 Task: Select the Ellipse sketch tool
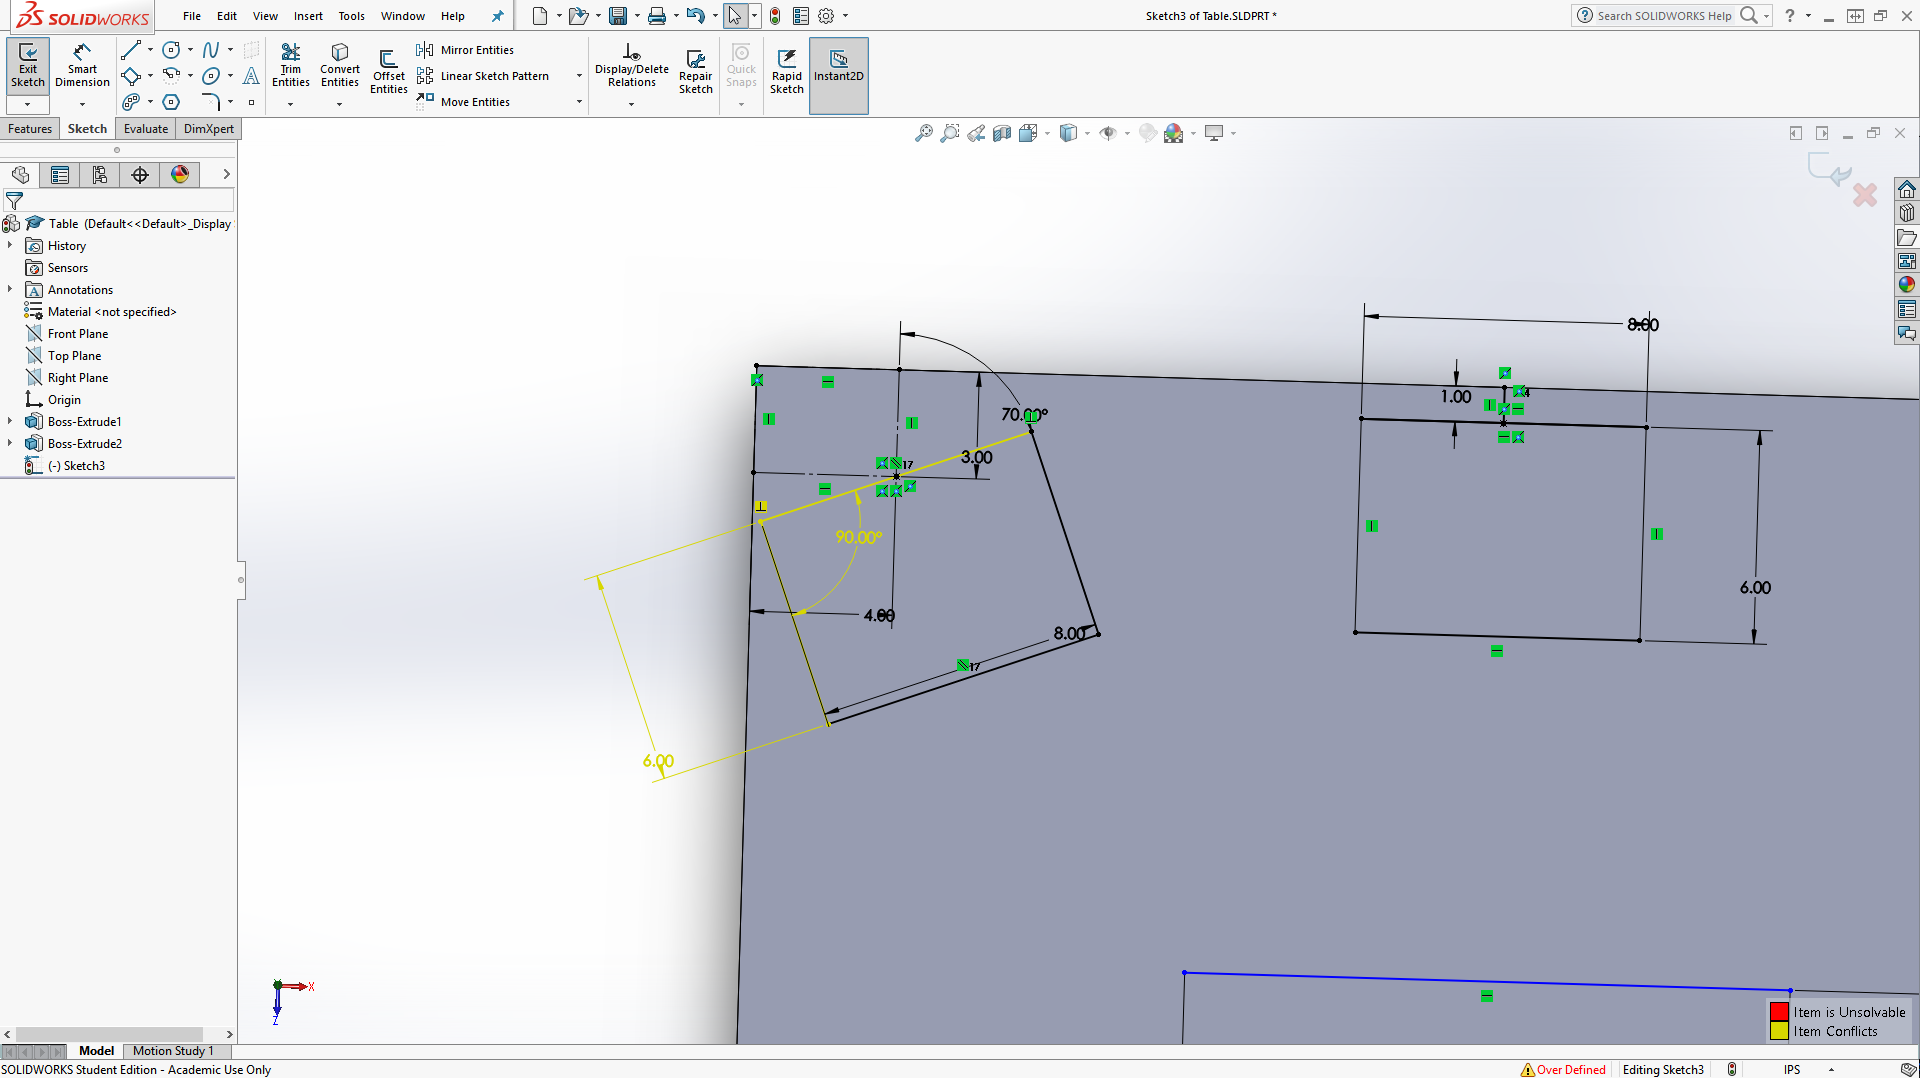point(211,76)
